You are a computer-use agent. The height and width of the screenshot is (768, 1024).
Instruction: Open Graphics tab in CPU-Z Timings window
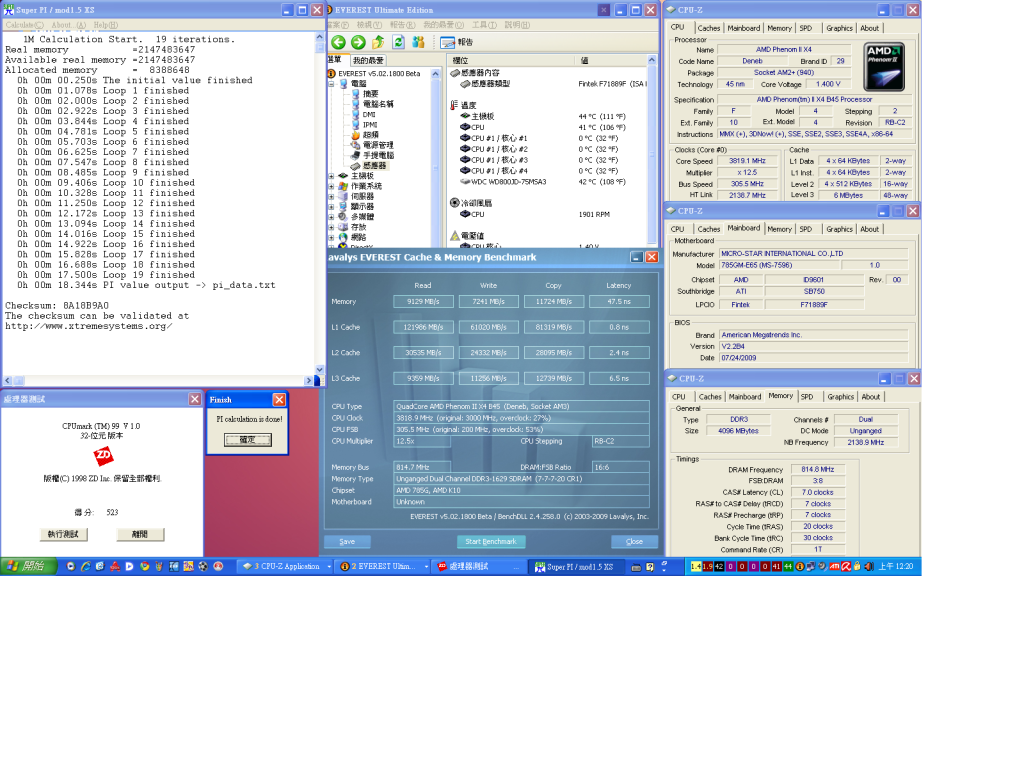click(x=840, y=396)
